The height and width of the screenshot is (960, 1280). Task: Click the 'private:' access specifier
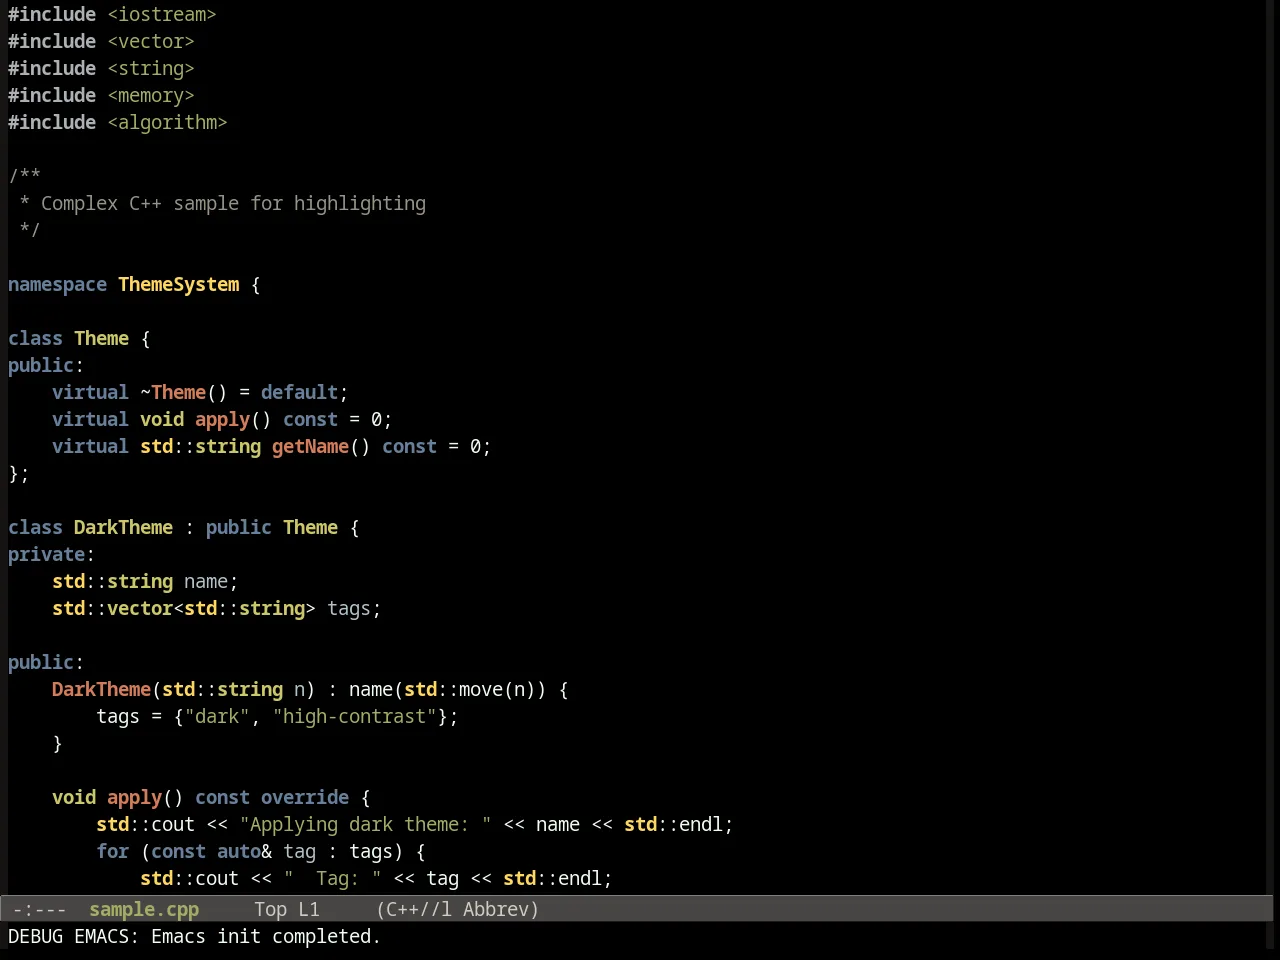tap(51, 554)
